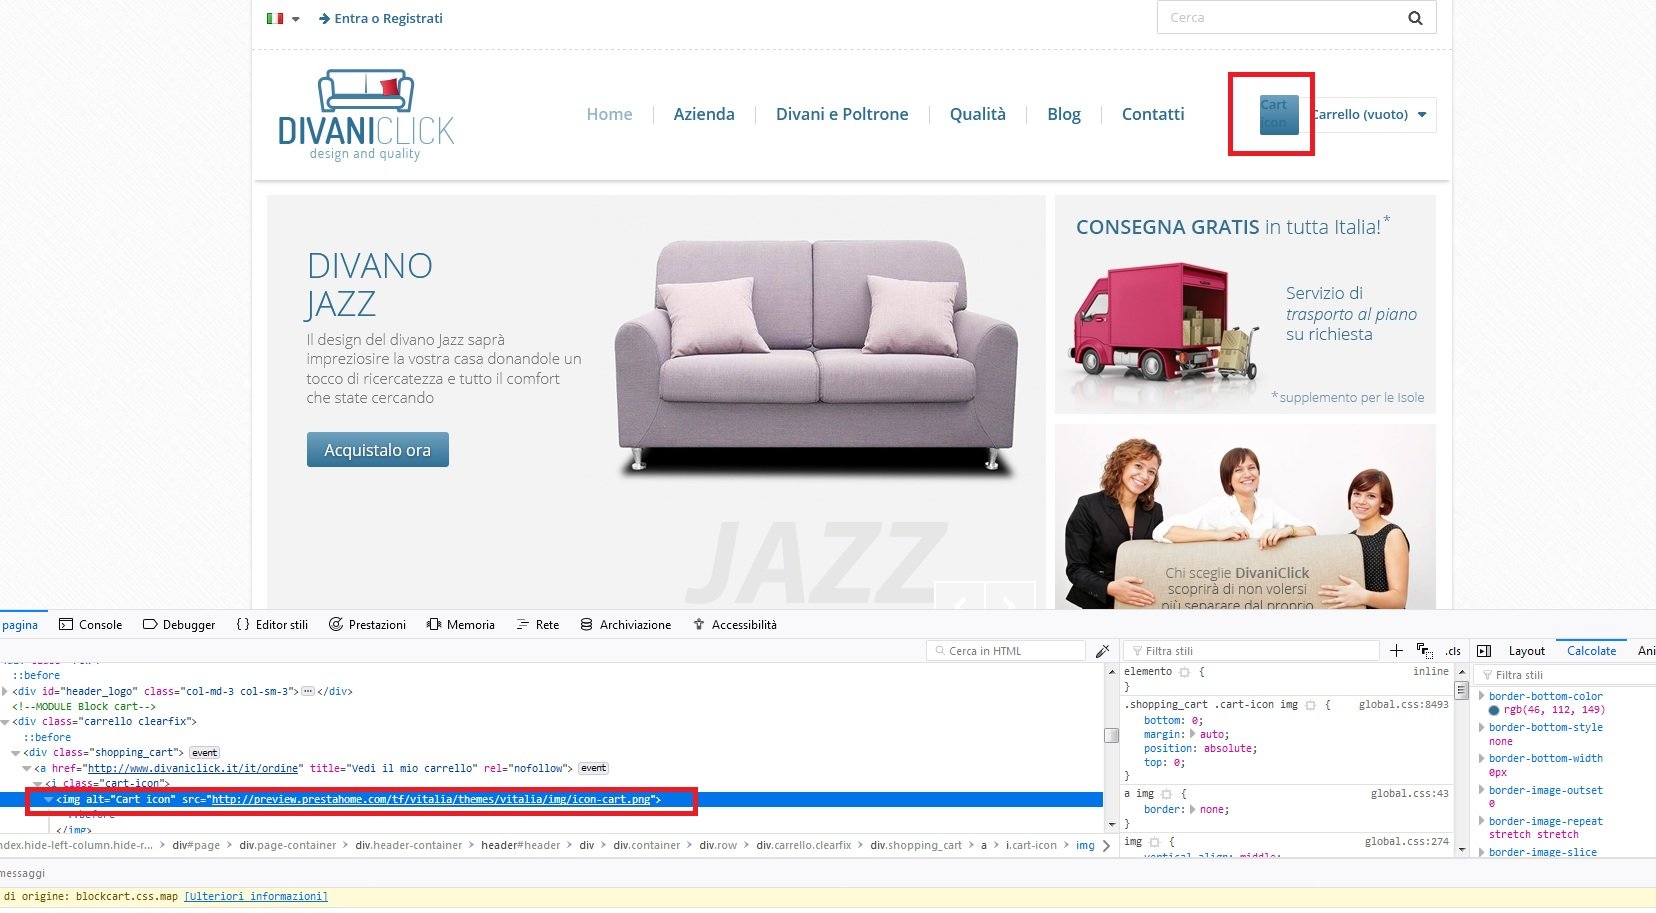Select the i.cart-icon breadcrumb

(x=1031, y=846)
